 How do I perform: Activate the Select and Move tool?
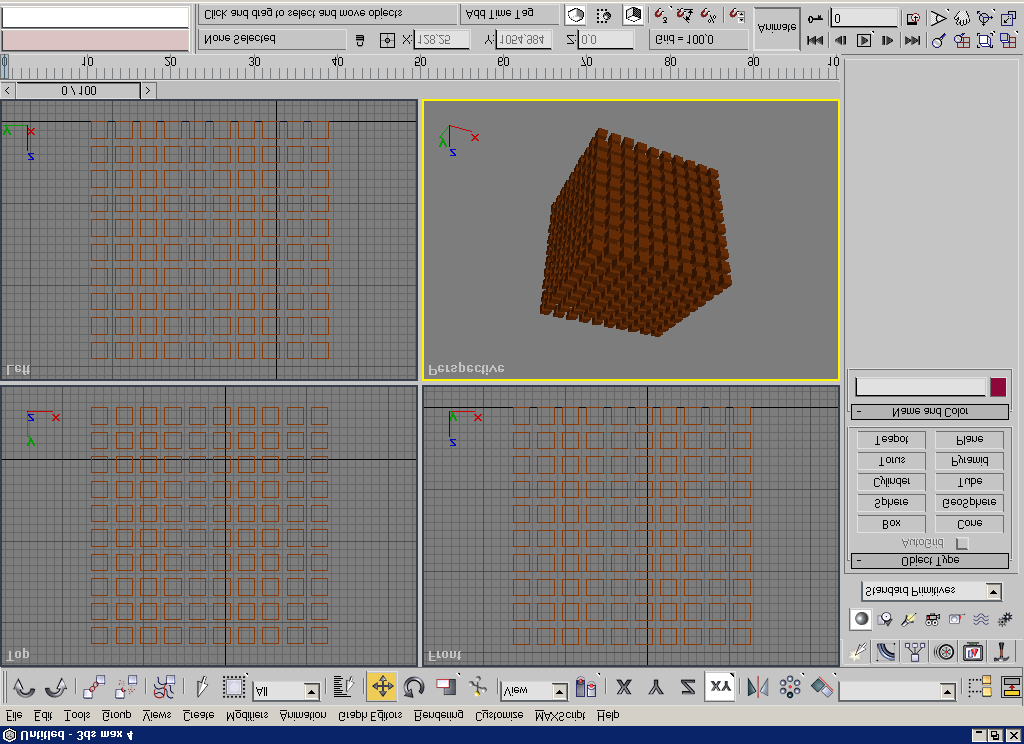tap(382, 687)
